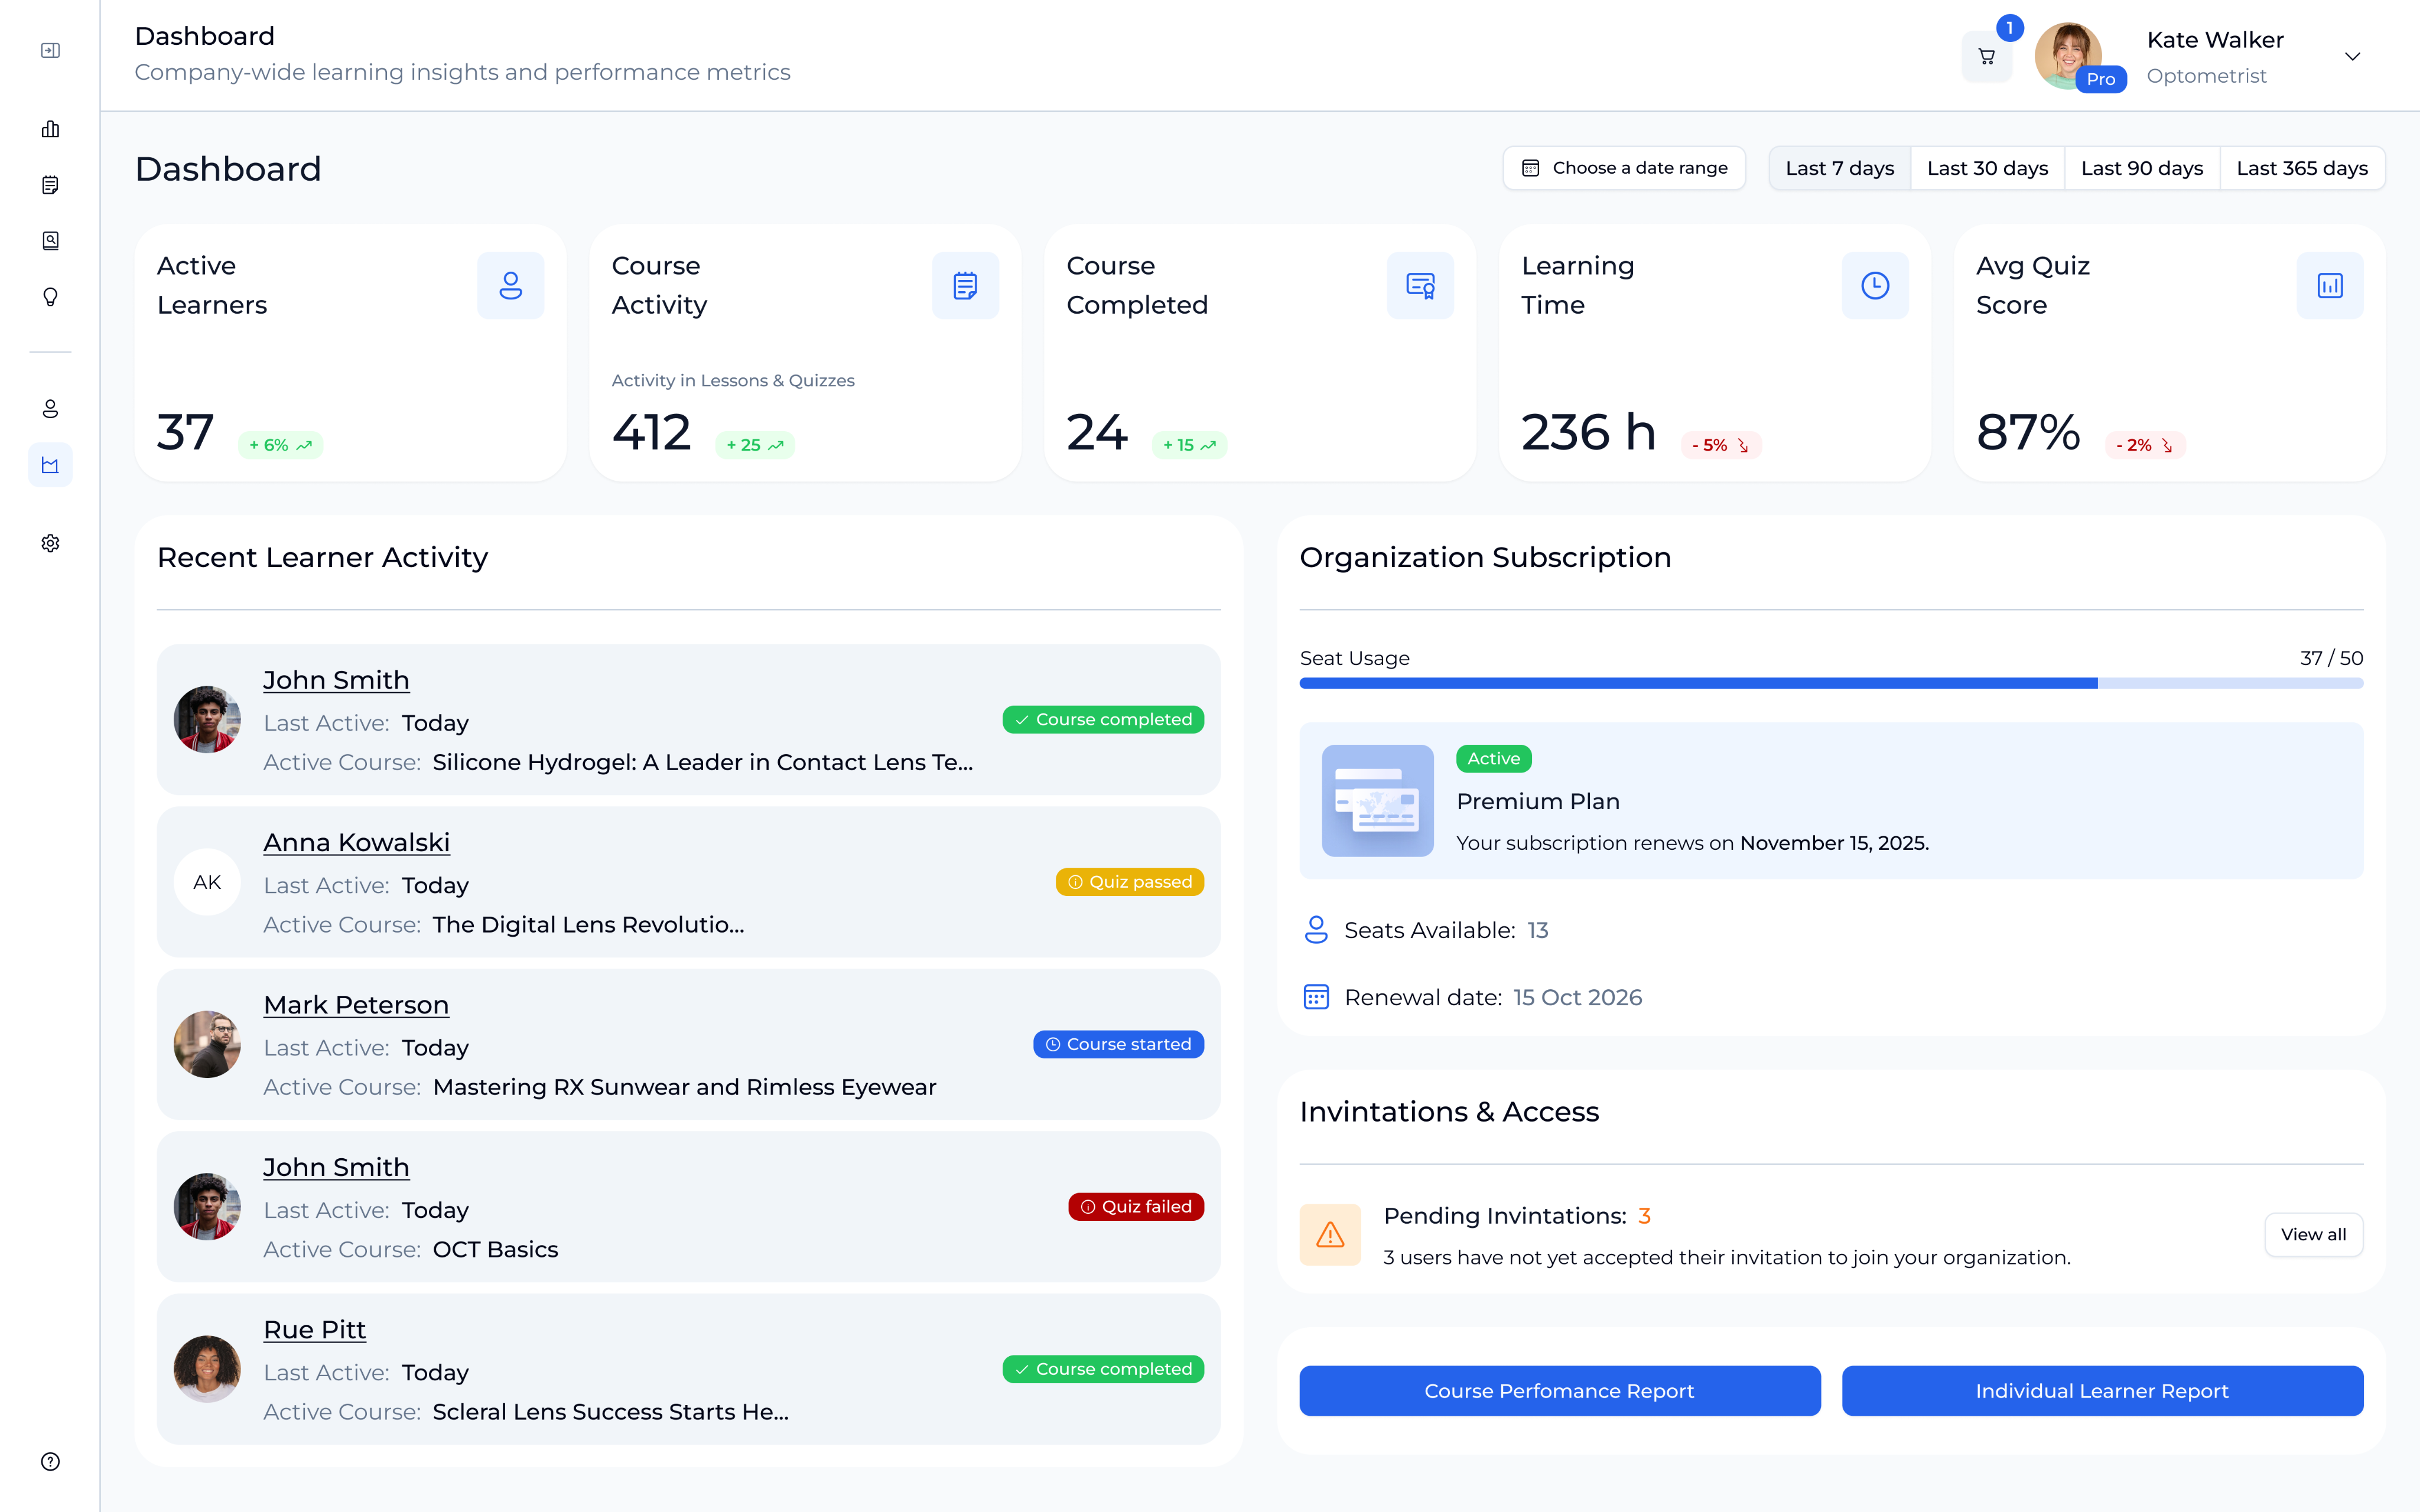This screenshot has width=2420, height=1512.
Task: Expand the sidebar with the top icon
Action: (50, 50)
